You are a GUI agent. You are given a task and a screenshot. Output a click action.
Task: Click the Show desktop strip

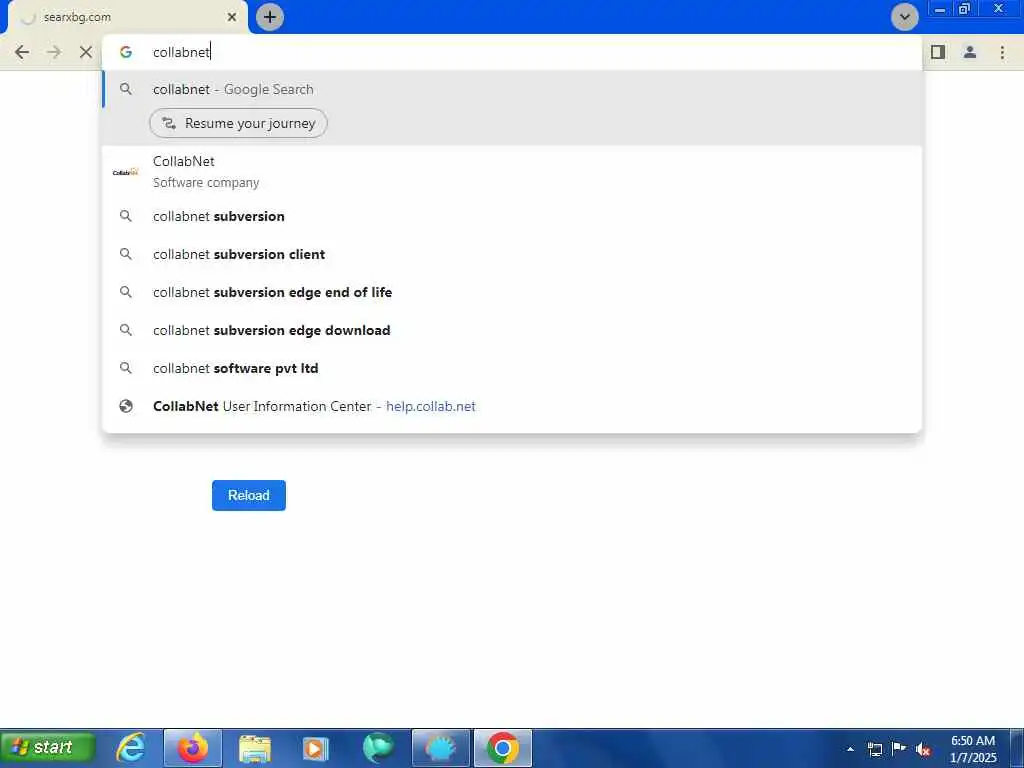(1017, 748)
